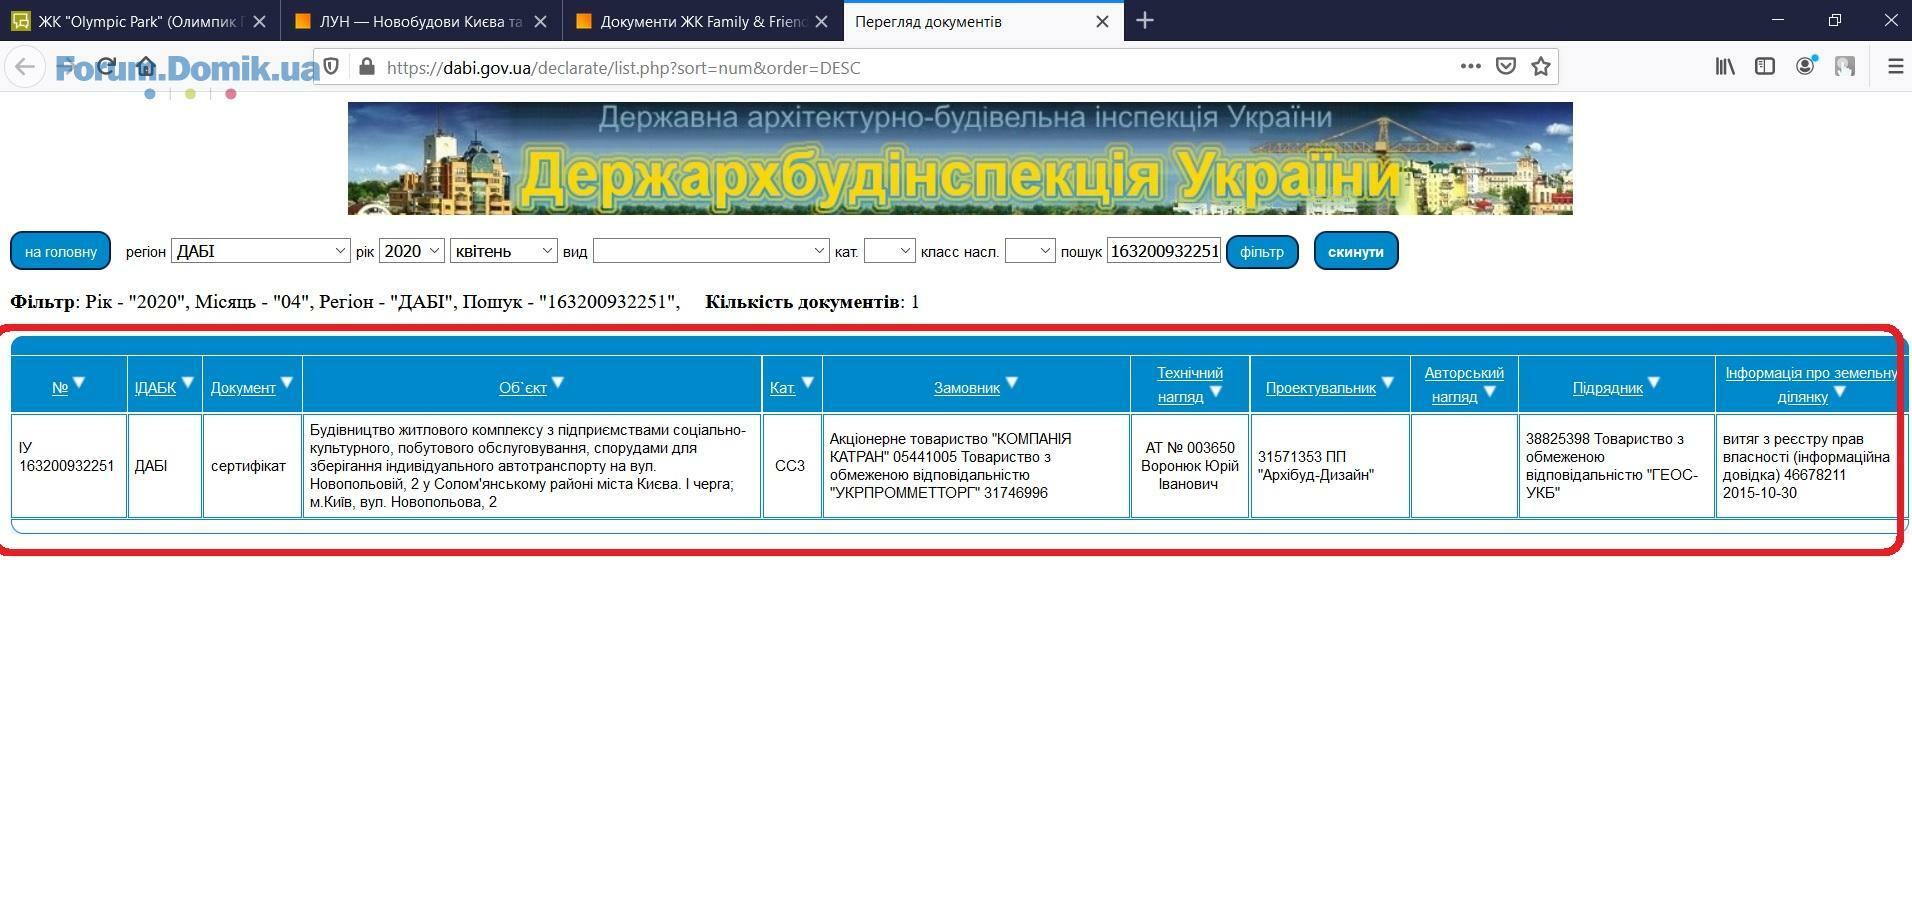The height and width of the screenshot is (922, 1912).
Task: Click sort arrow next to Проектувальник
Action: click(x=1388, y=382)
